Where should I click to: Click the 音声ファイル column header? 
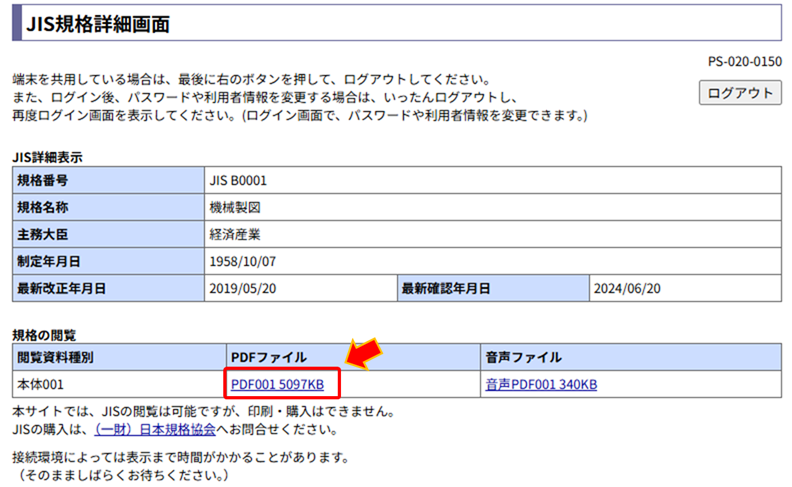click(x=523, y=357)
